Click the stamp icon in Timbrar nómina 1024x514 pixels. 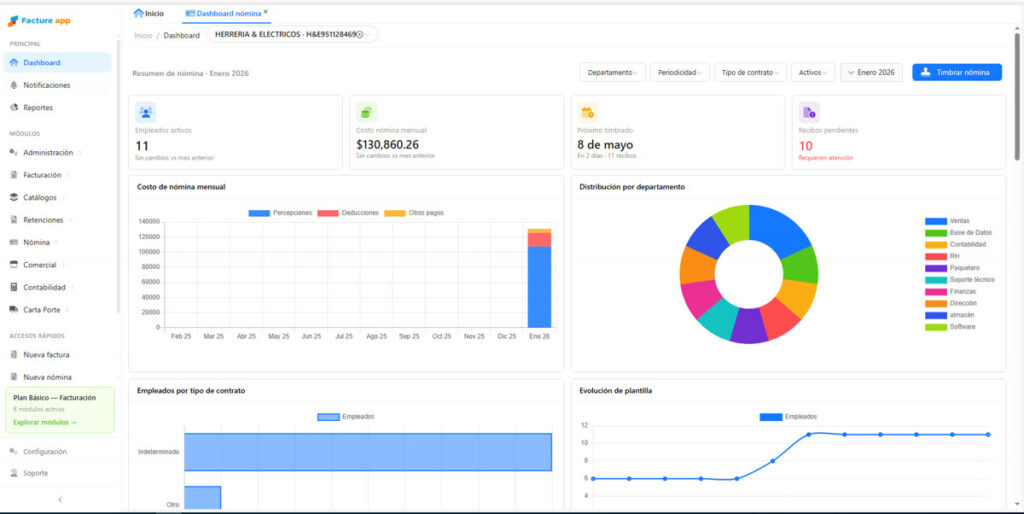point(925,72)
